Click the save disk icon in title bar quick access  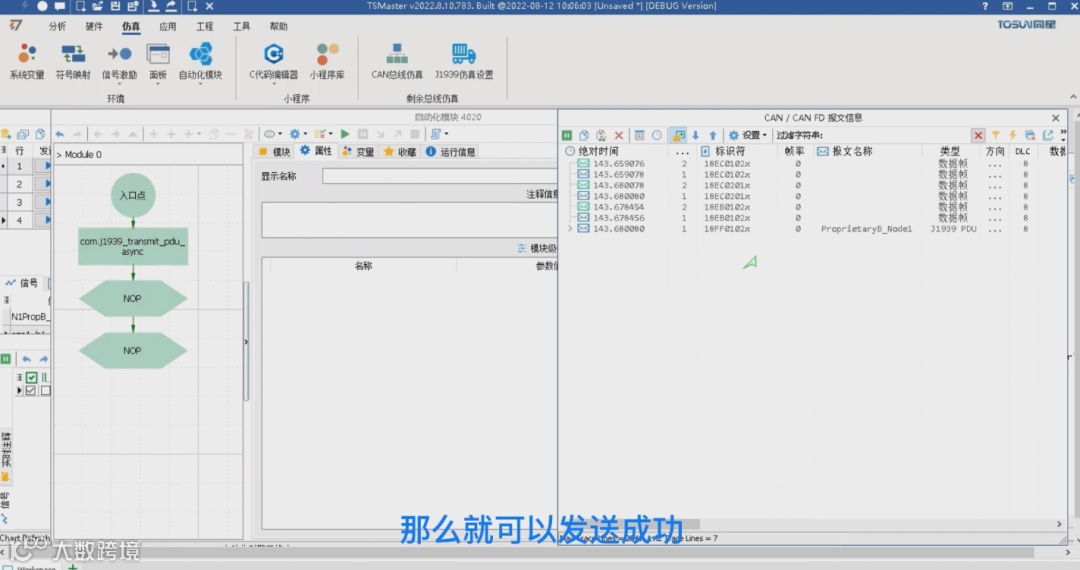[115, 6]
